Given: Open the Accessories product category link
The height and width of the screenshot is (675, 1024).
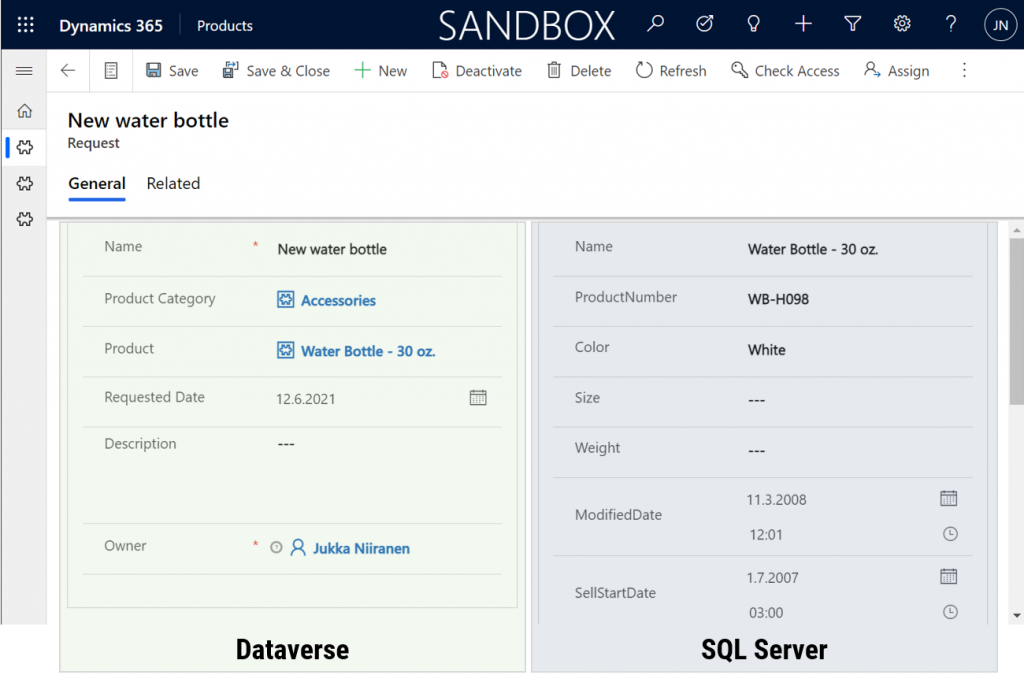Looking at the screenshot, I should click(338, 300).
